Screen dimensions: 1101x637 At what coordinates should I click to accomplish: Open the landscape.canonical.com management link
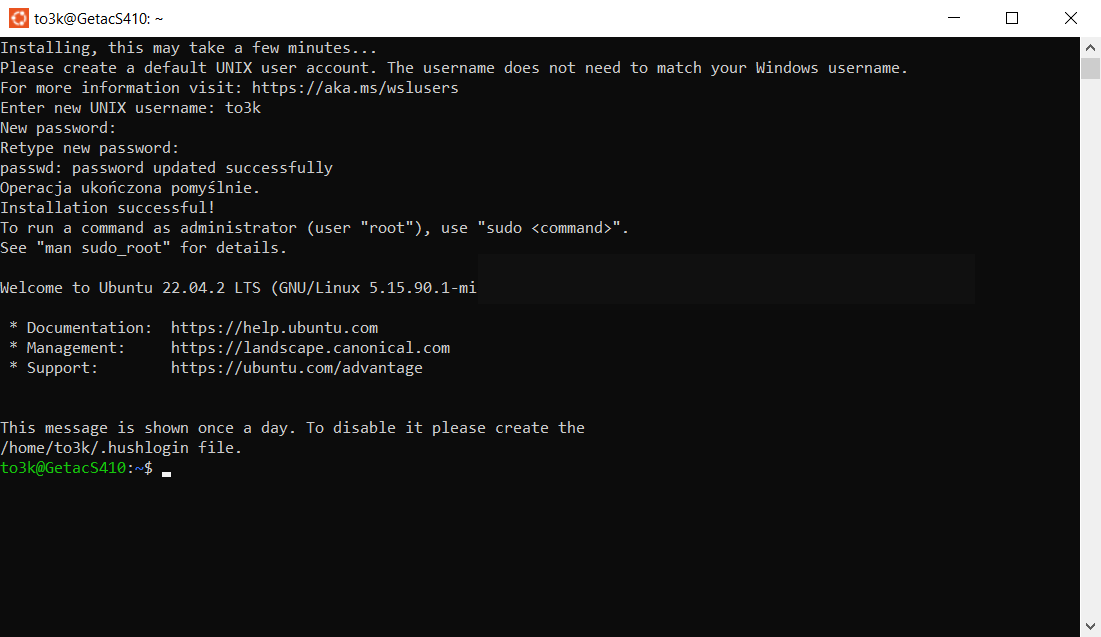310,348
